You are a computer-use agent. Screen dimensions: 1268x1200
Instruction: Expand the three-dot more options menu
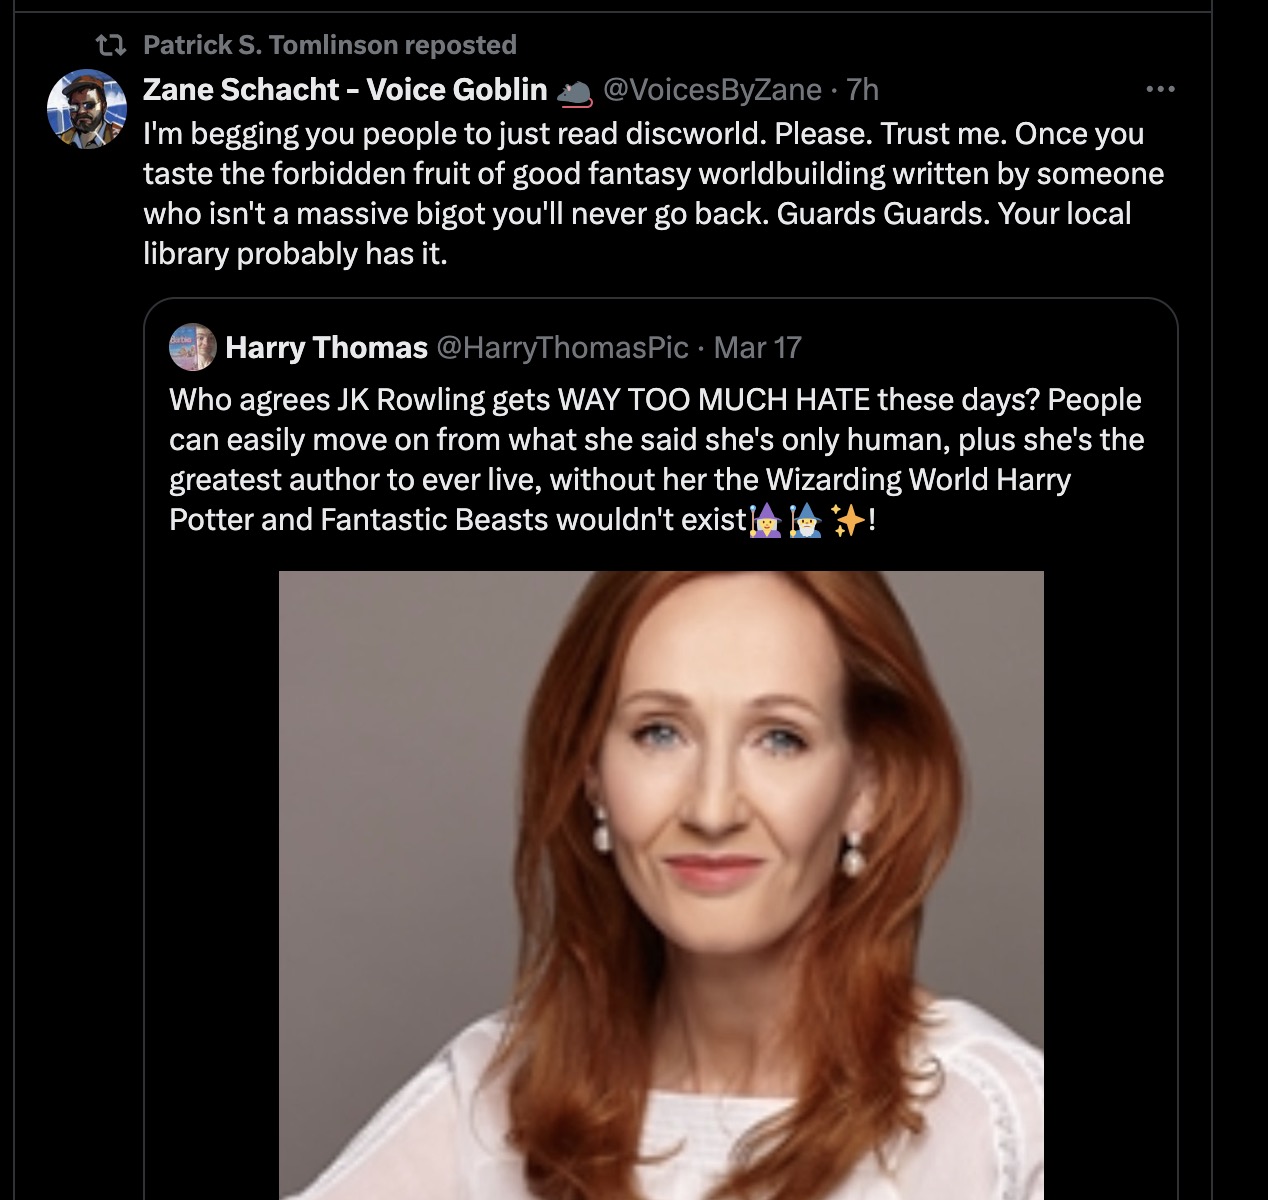[1160, 89]
